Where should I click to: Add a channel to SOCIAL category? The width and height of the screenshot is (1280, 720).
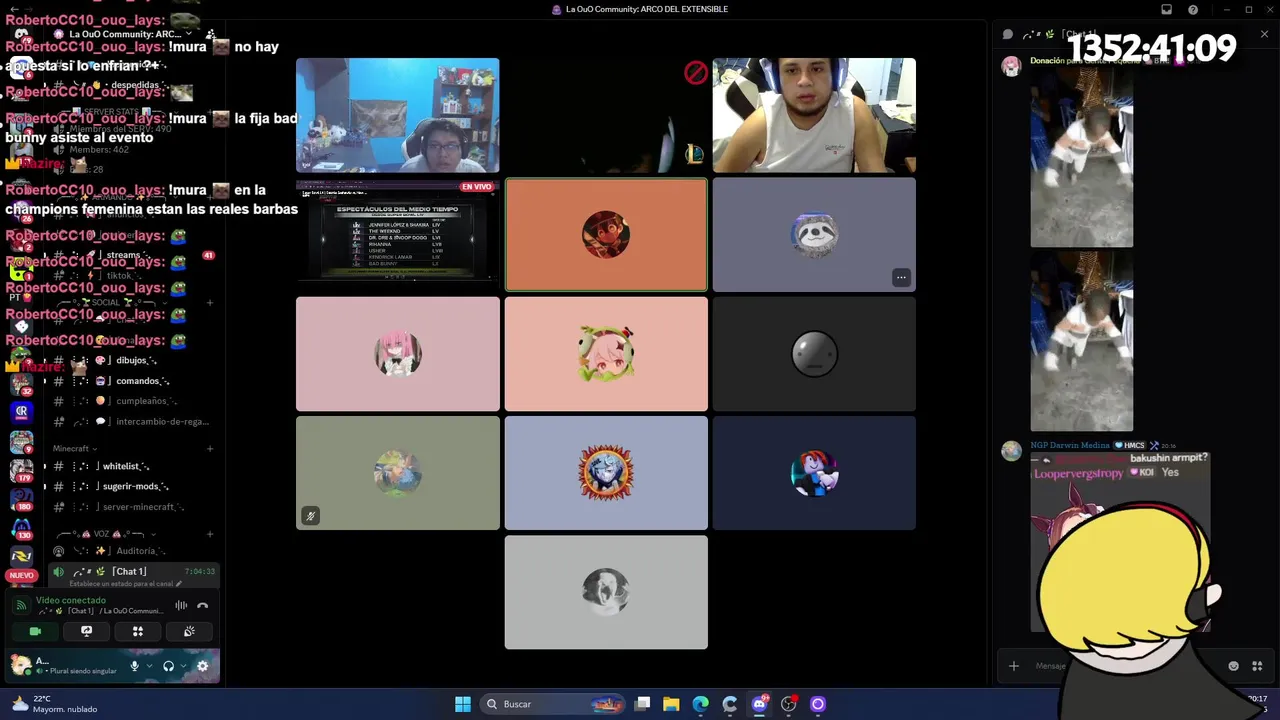click(x=210, y=302)
